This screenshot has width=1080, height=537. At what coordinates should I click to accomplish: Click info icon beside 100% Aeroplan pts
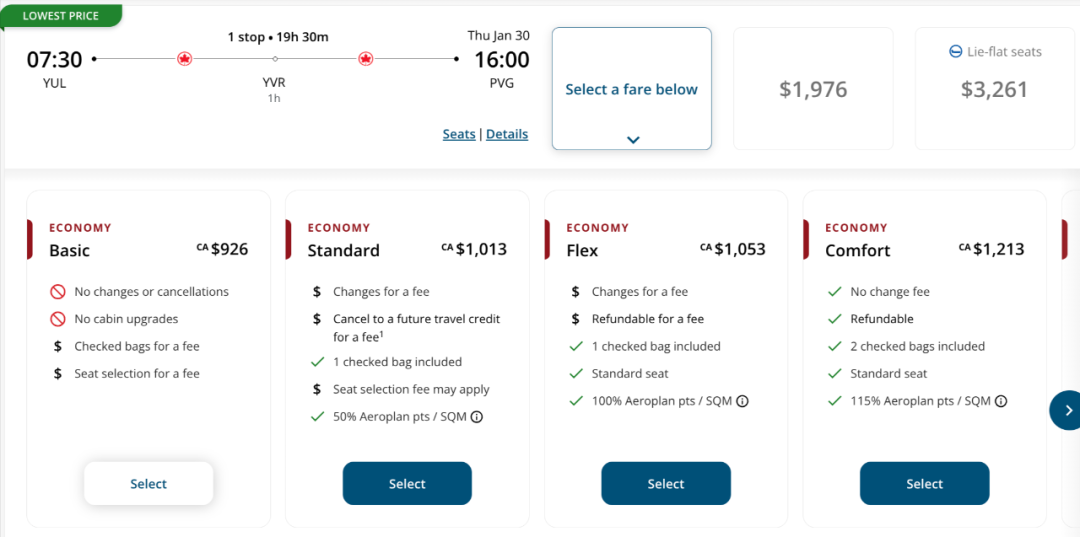point(742,401)
